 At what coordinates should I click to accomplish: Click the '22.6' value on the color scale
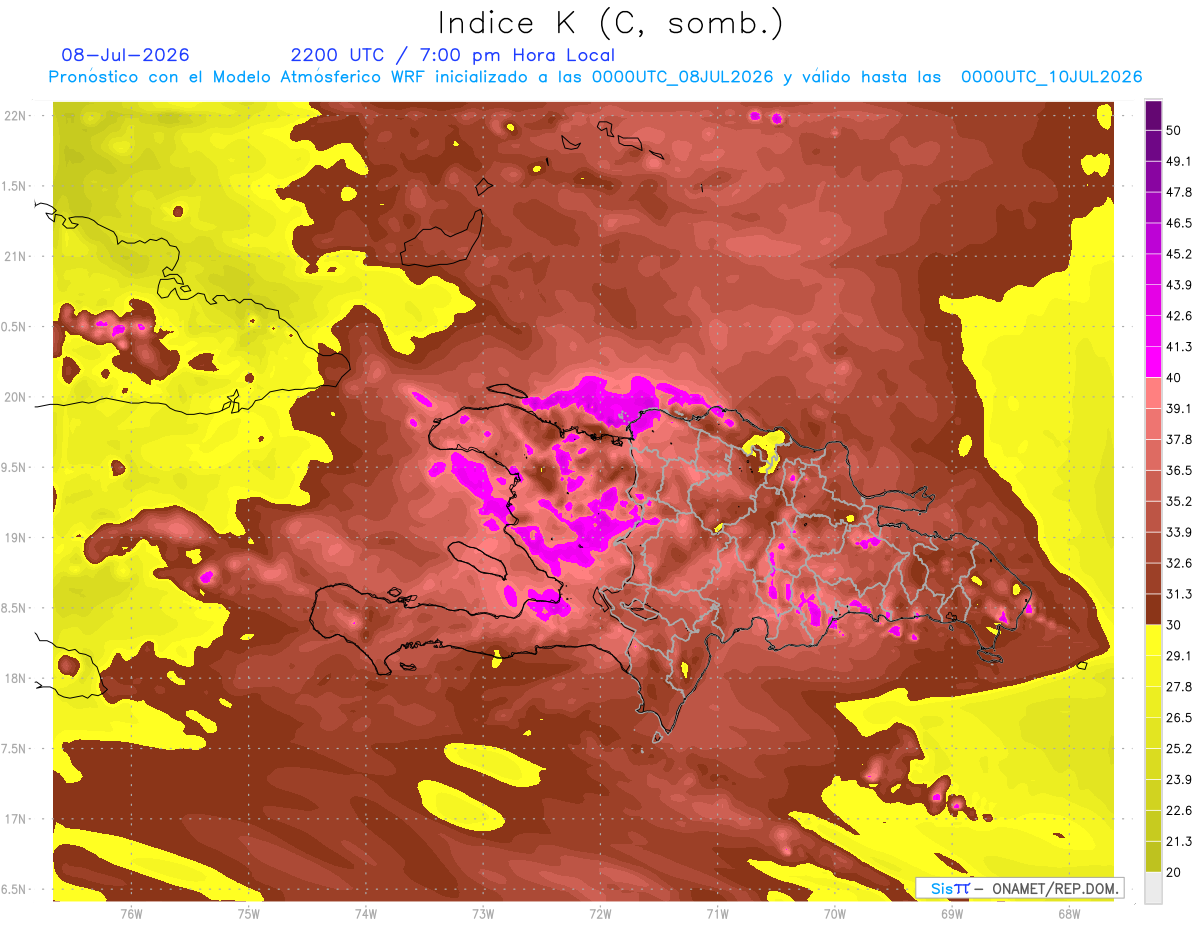[x=1179, y=810]
